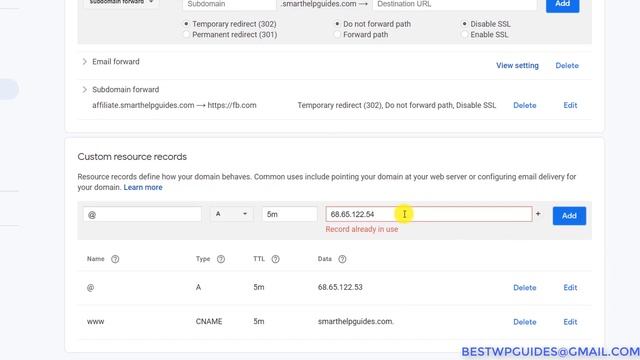Image resolution: width=640 pixels, height=360 pixels.
Task: Click the www record name cell
Action: point(96,322)
